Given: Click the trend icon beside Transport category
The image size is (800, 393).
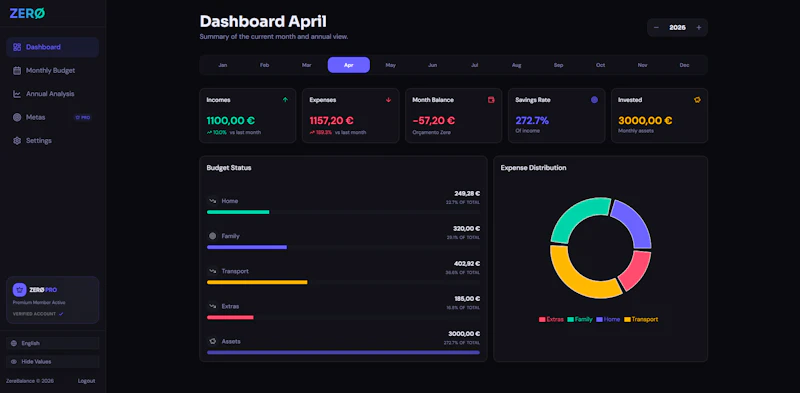Looking at the screenshot, I should coord(212,271).
